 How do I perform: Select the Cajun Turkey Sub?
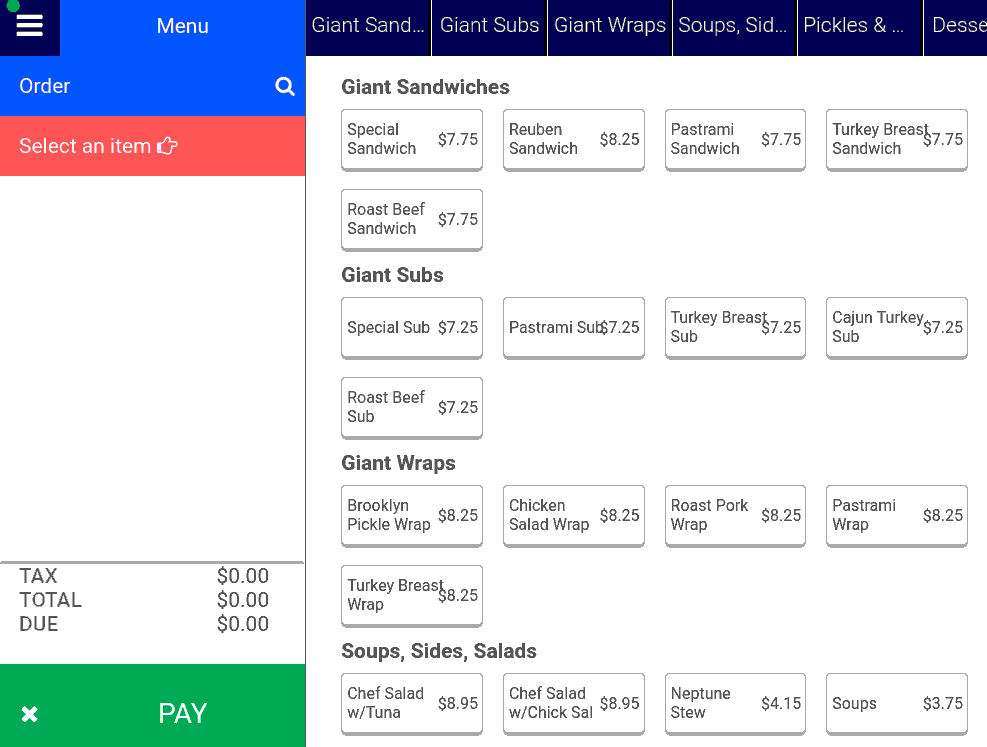(896, 328)
